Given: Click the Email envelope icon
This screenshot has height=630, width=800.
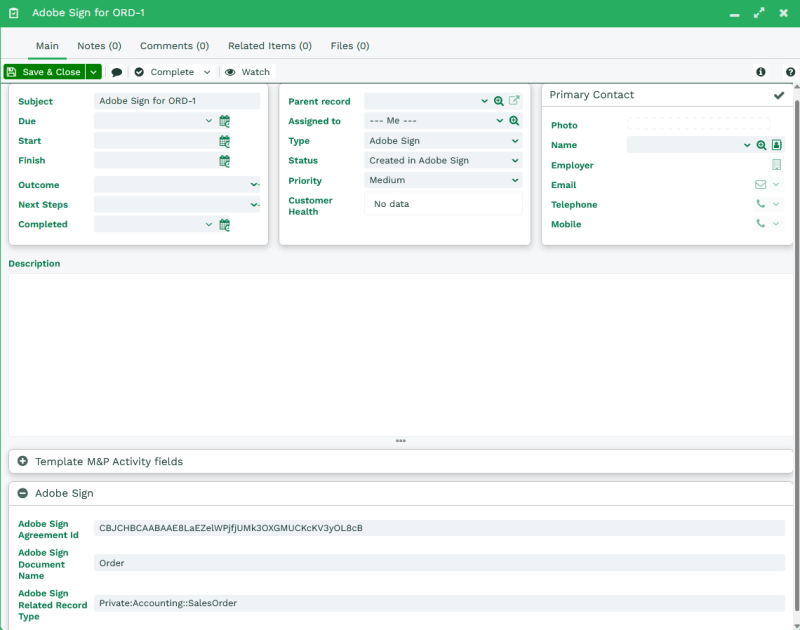Looking at the screenshot, I should (x=760, y=185).
